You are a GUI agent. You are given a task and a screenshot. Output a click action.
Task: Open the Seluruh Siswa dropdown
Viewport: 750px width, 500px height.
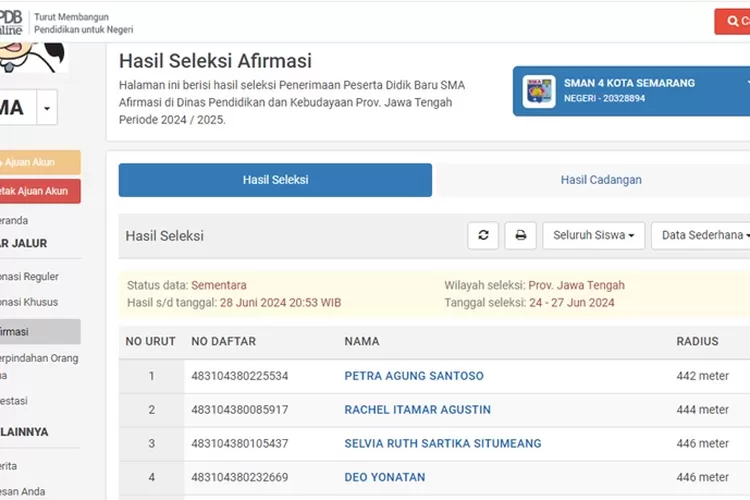coord(594,235)
